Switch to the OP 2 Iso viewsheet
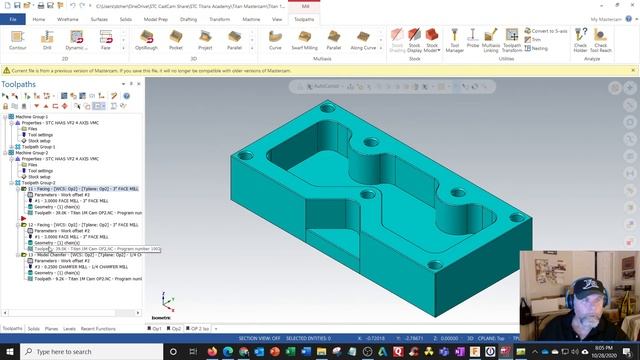 198,329
